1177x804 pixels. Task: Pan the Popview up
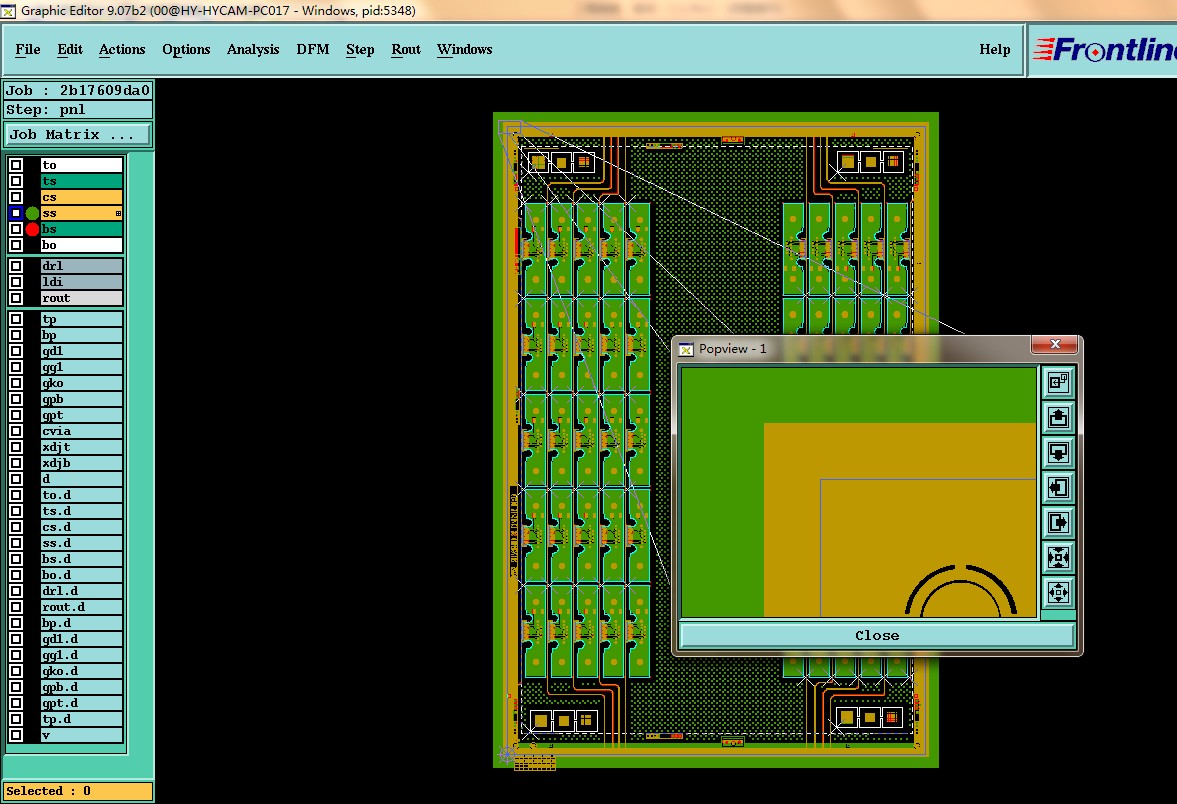pyautogui.click(x=1058, y=417)
